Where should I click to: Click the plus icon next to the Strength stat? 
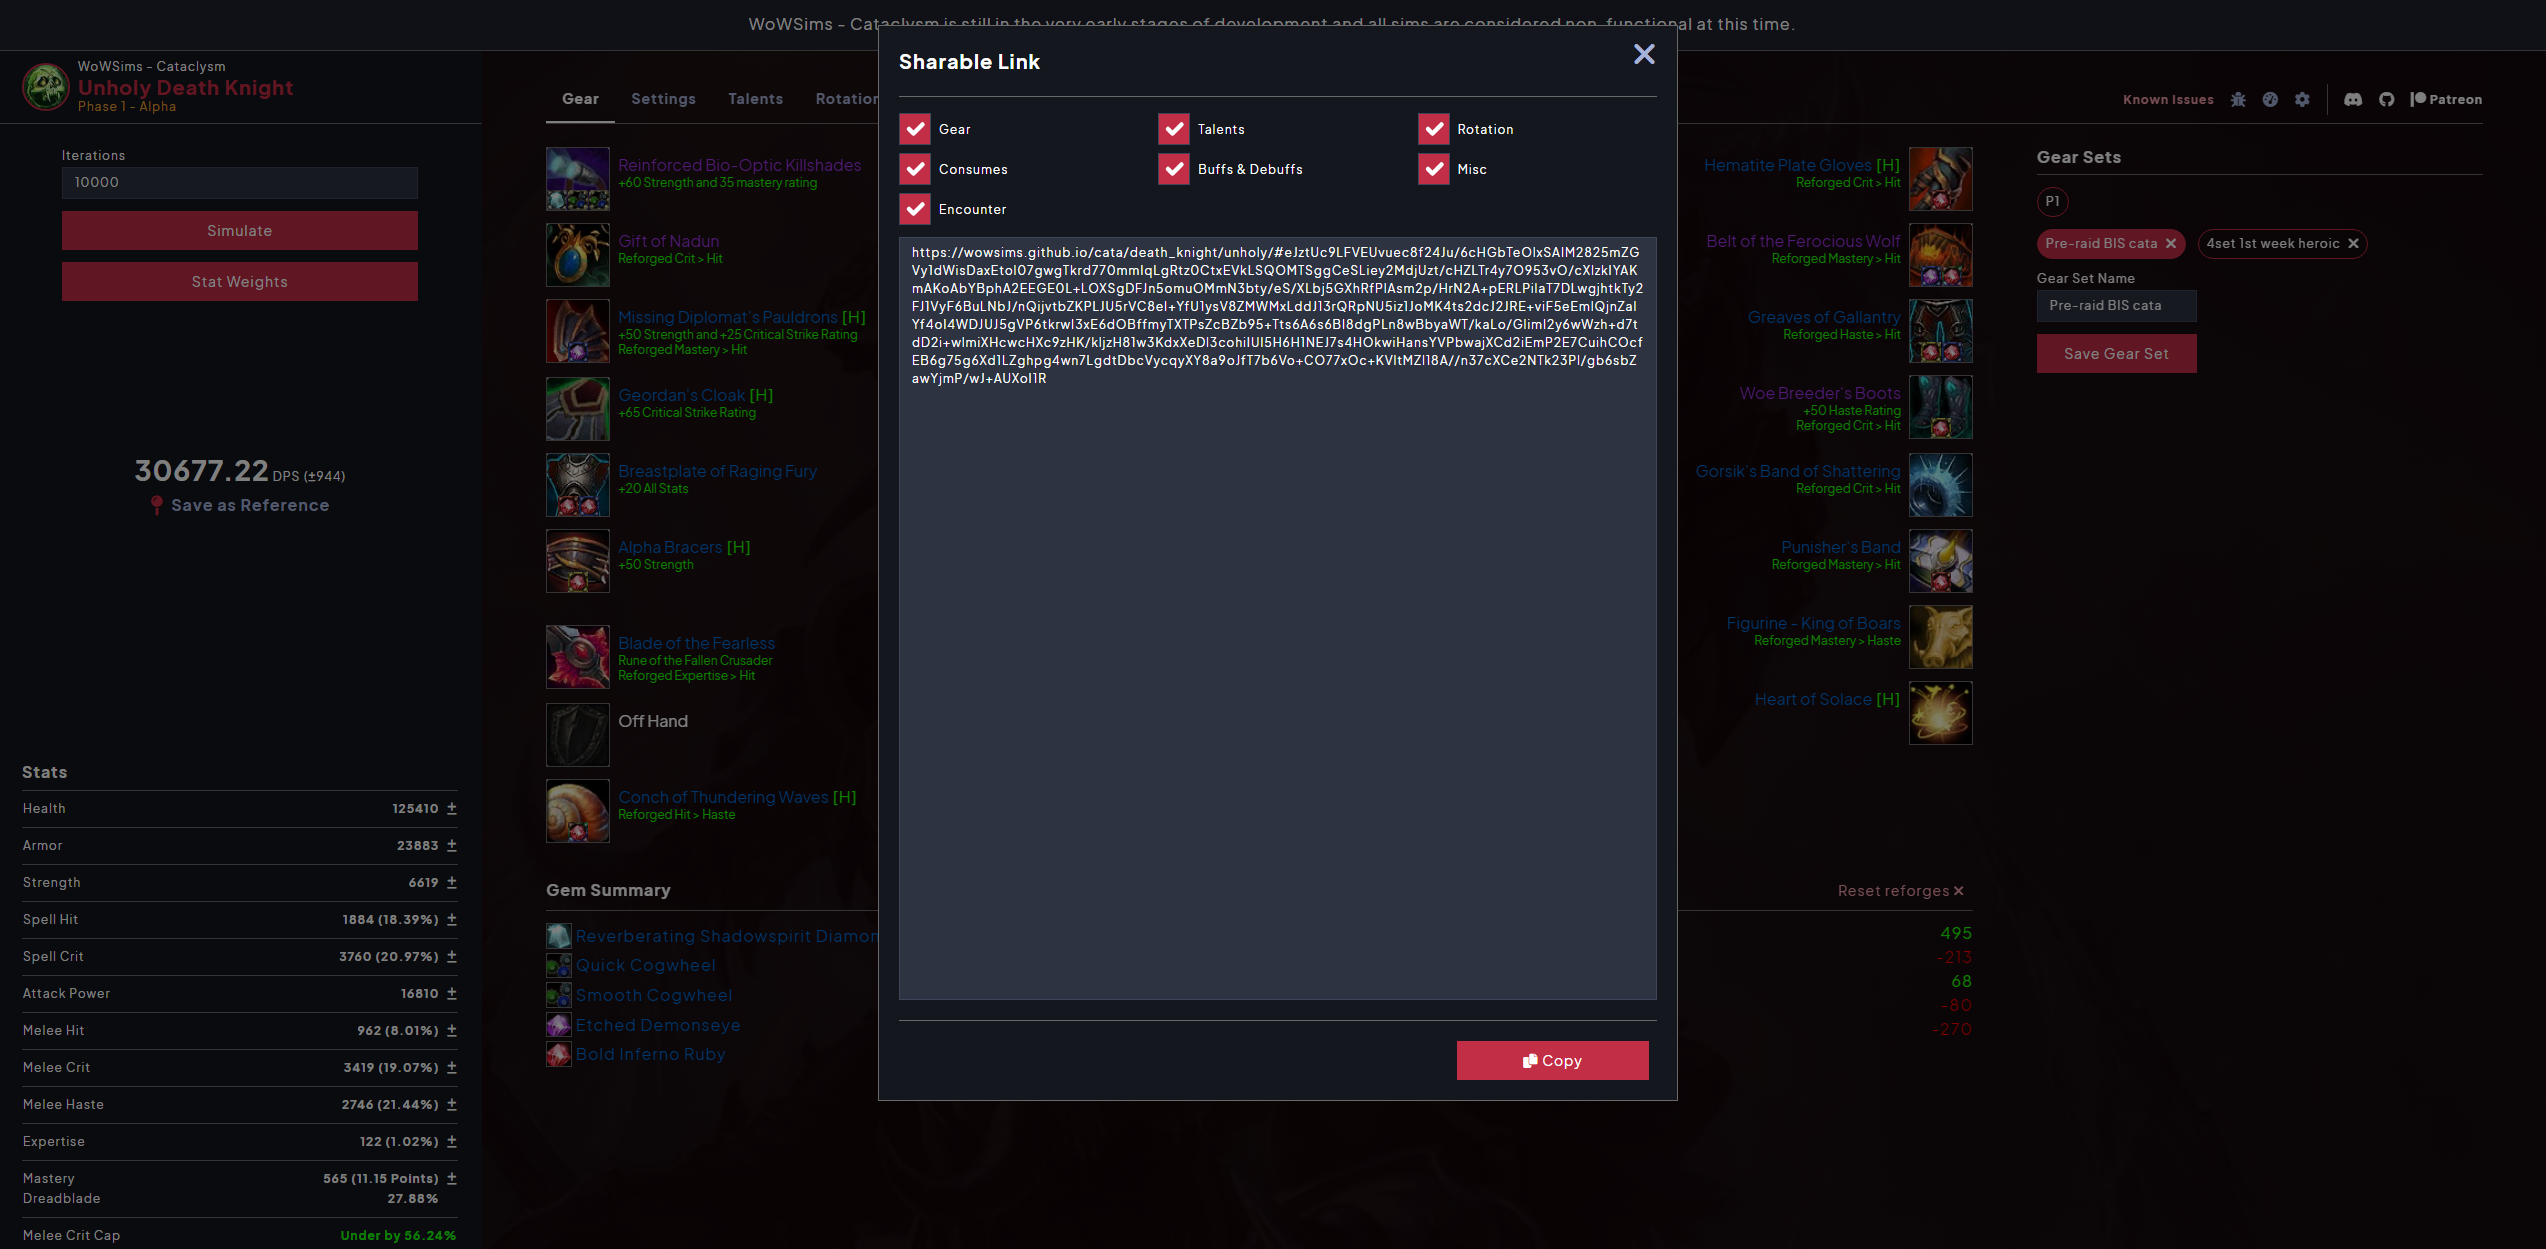[x=451, y=882]
